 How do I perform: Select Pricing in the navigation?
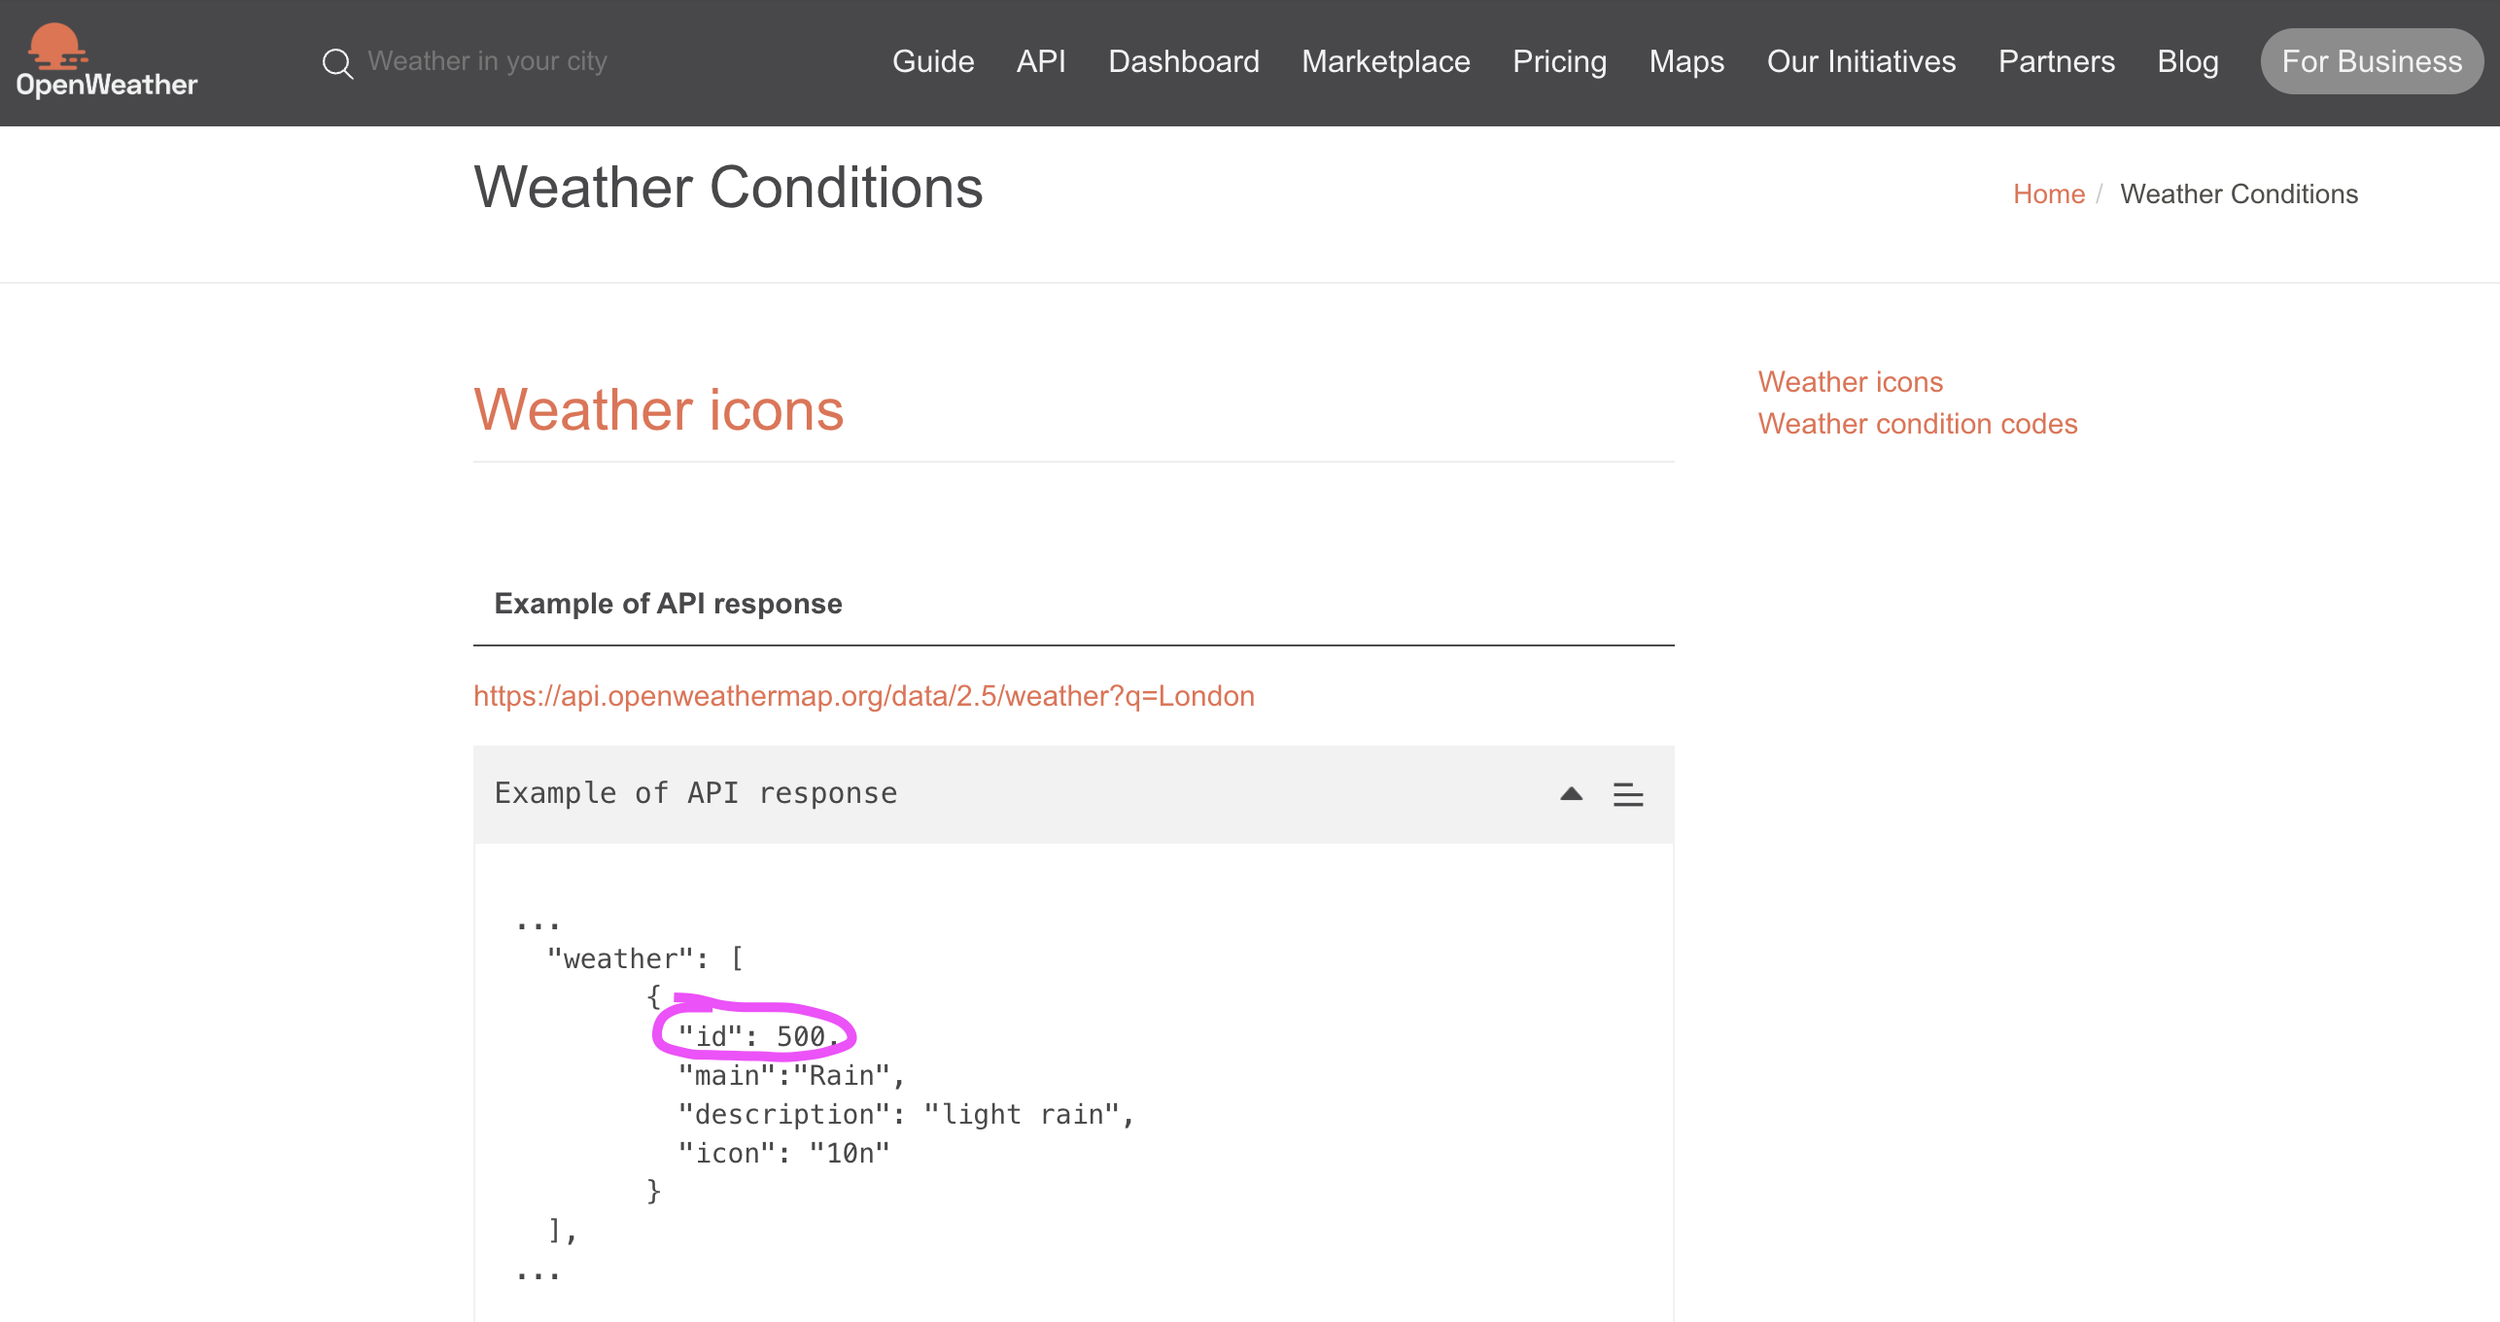point(1560,62)
